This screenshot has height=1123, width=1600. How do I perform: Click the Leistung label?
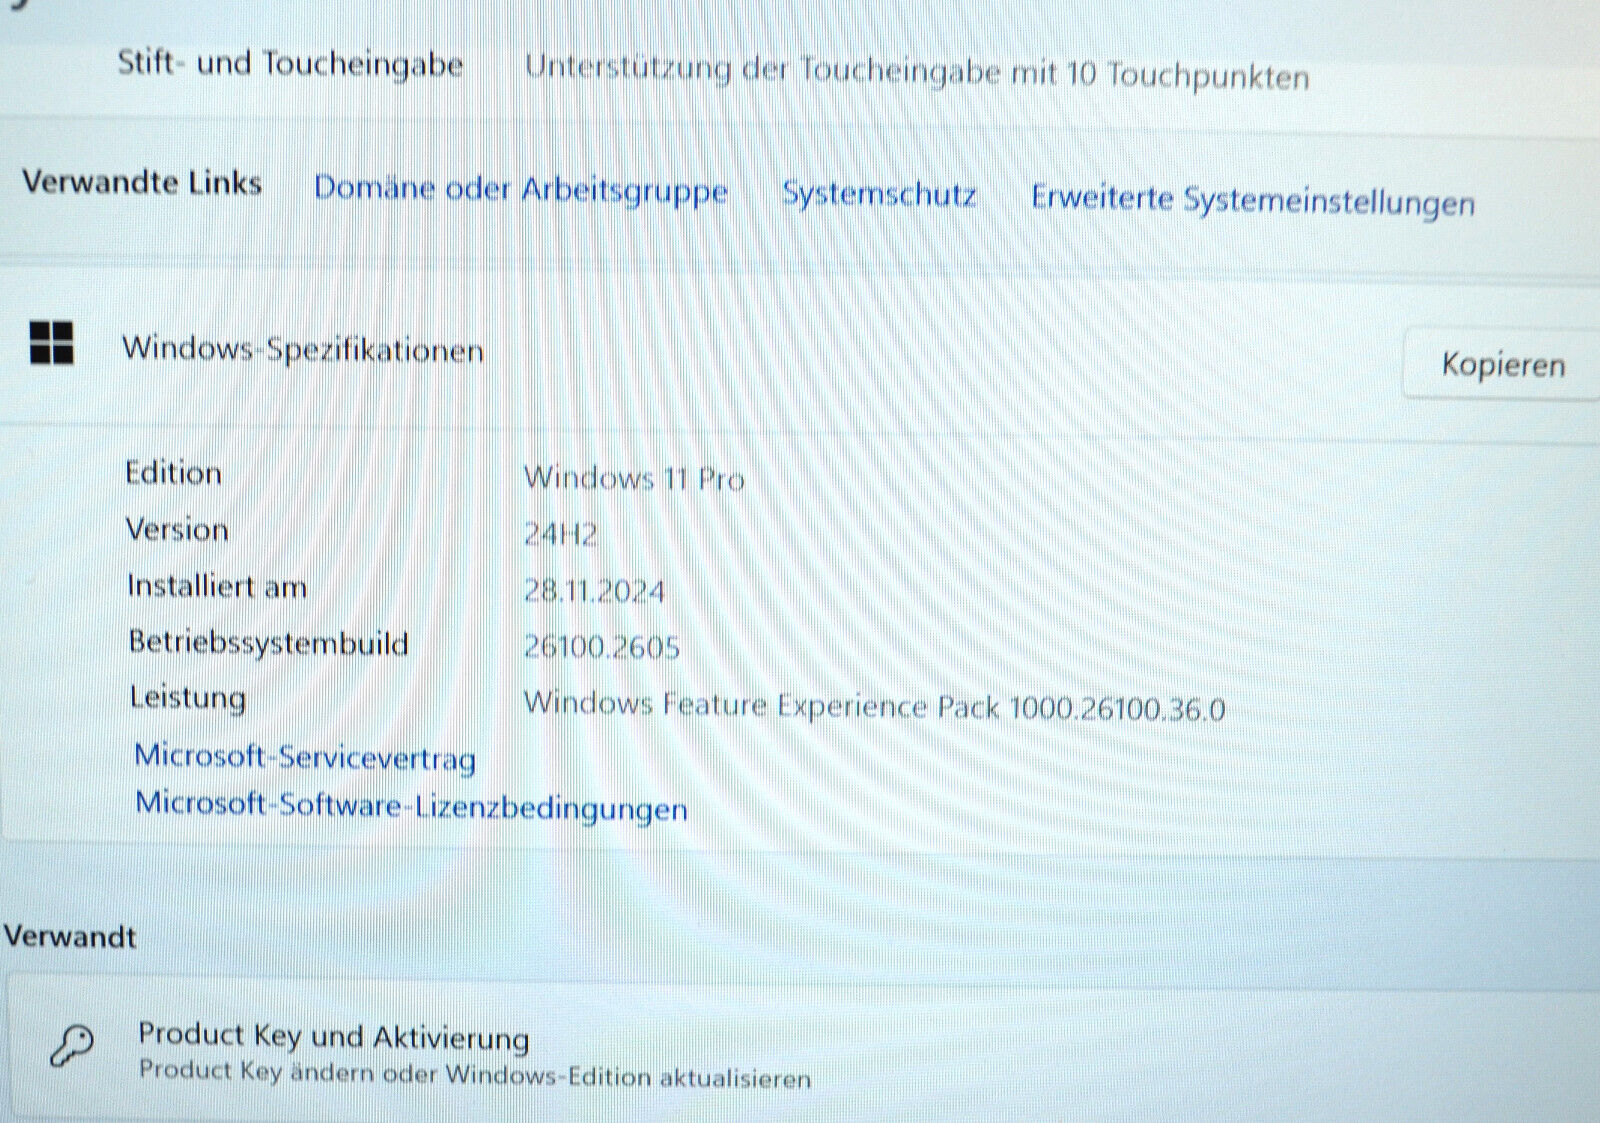click(188, 697)
